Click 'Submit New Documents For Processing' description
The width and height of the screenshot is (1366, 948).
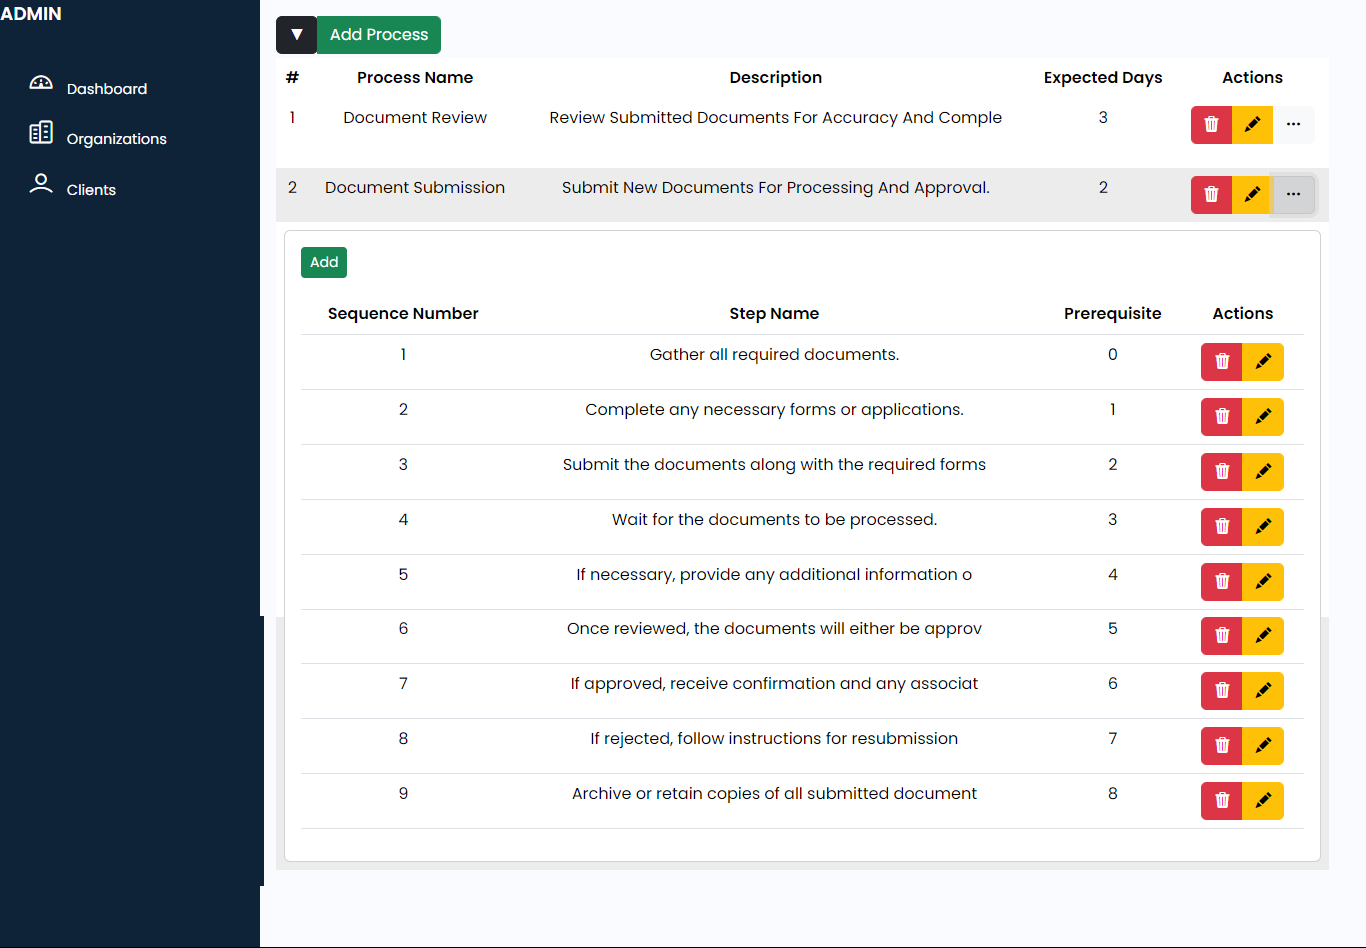coord(776,188)
